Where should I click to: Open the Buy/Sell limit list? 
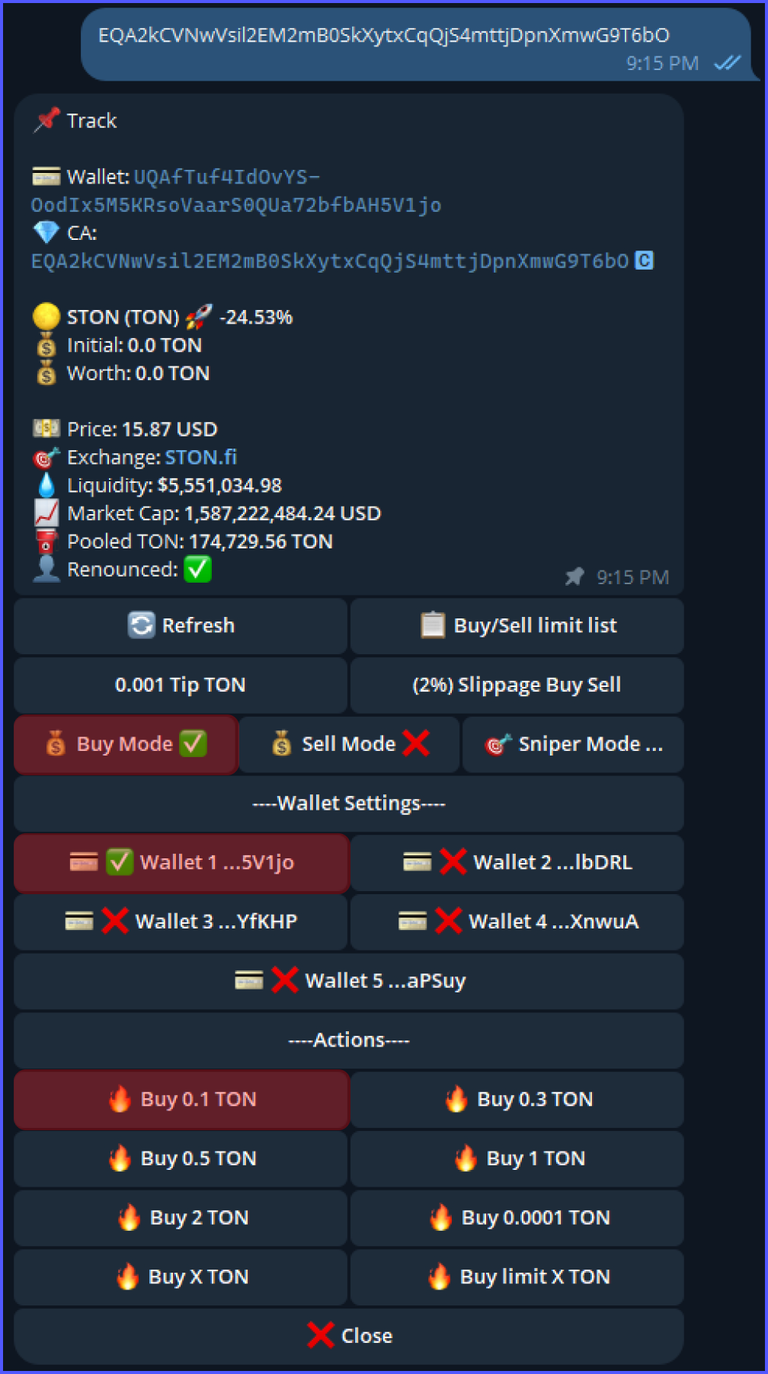click(517, 626)
